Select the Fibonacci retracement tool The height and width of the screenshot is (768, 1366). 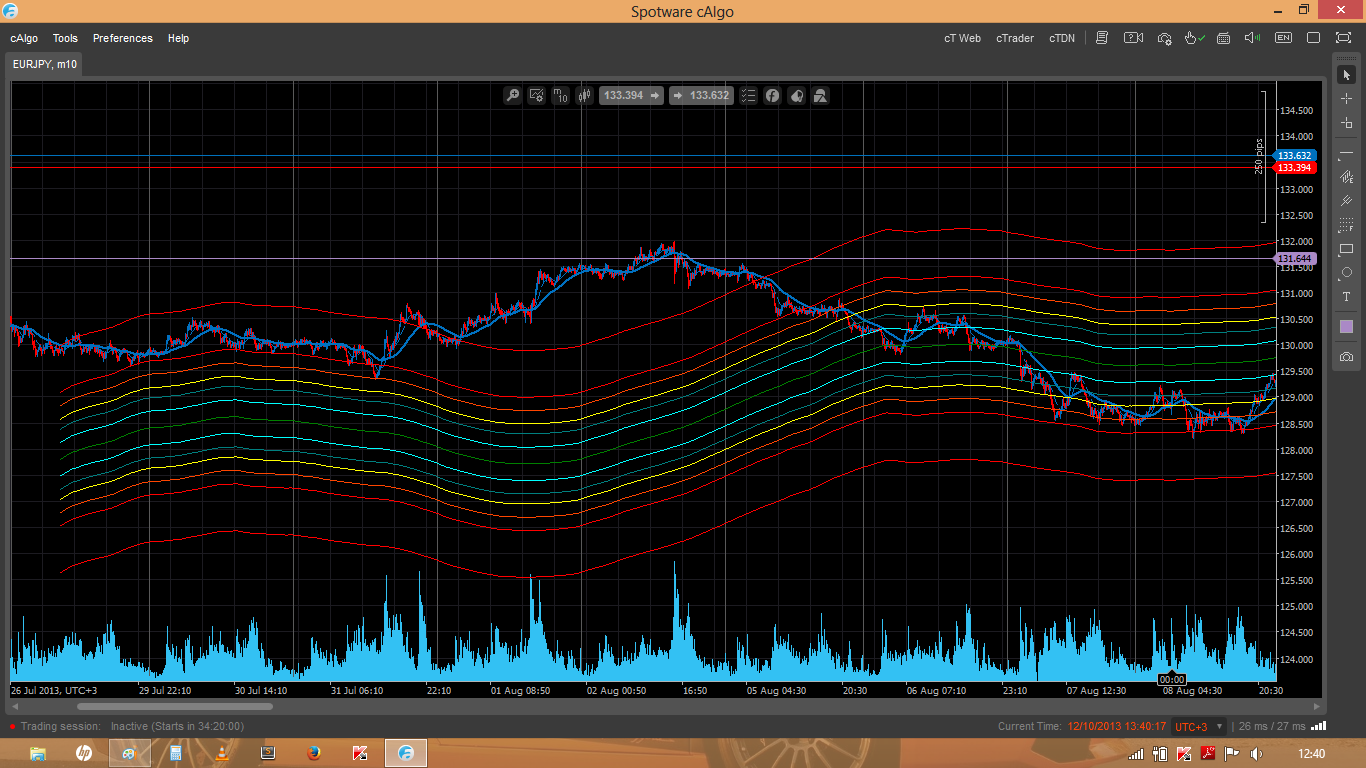coord(1346,226)
